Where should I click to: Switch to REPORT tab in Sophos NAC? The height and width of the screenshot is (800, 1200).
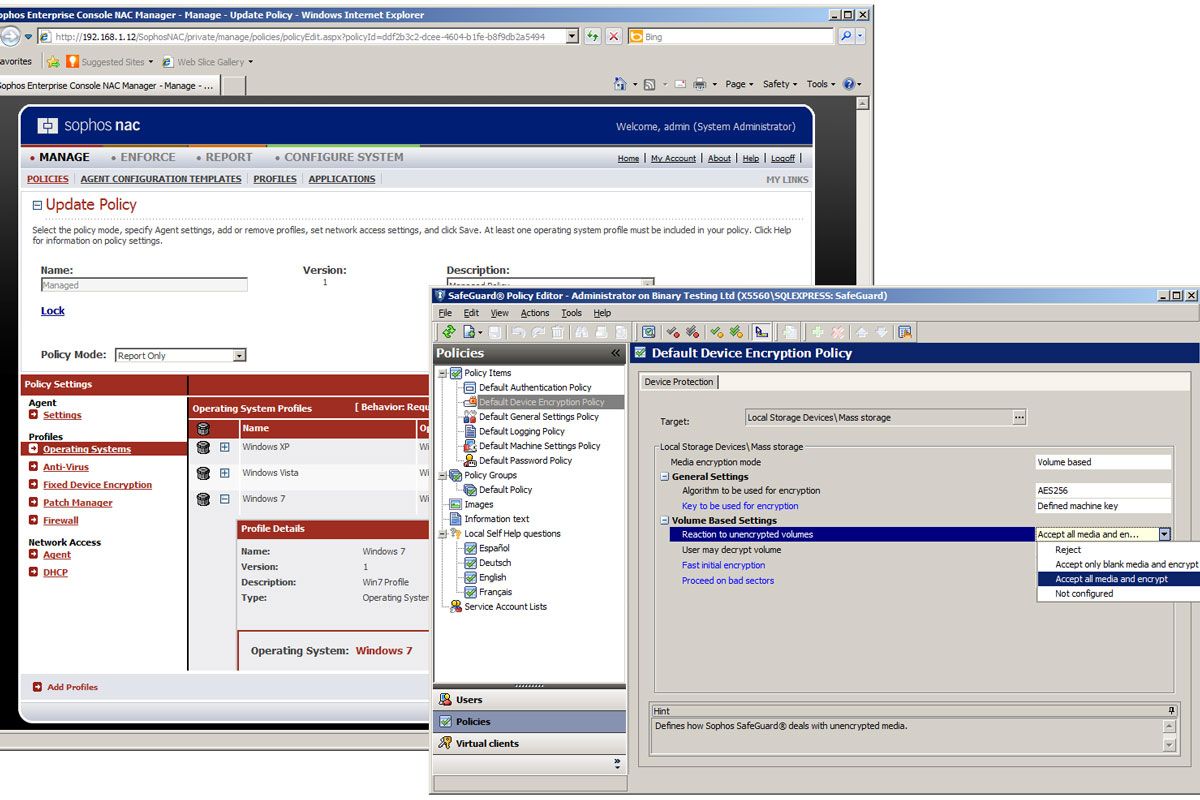pos(229,157)
